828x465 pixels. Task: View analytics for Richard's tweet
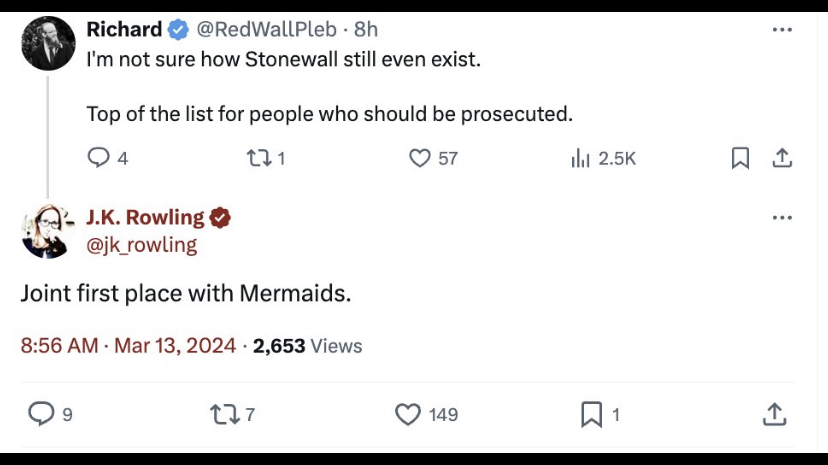581,158
